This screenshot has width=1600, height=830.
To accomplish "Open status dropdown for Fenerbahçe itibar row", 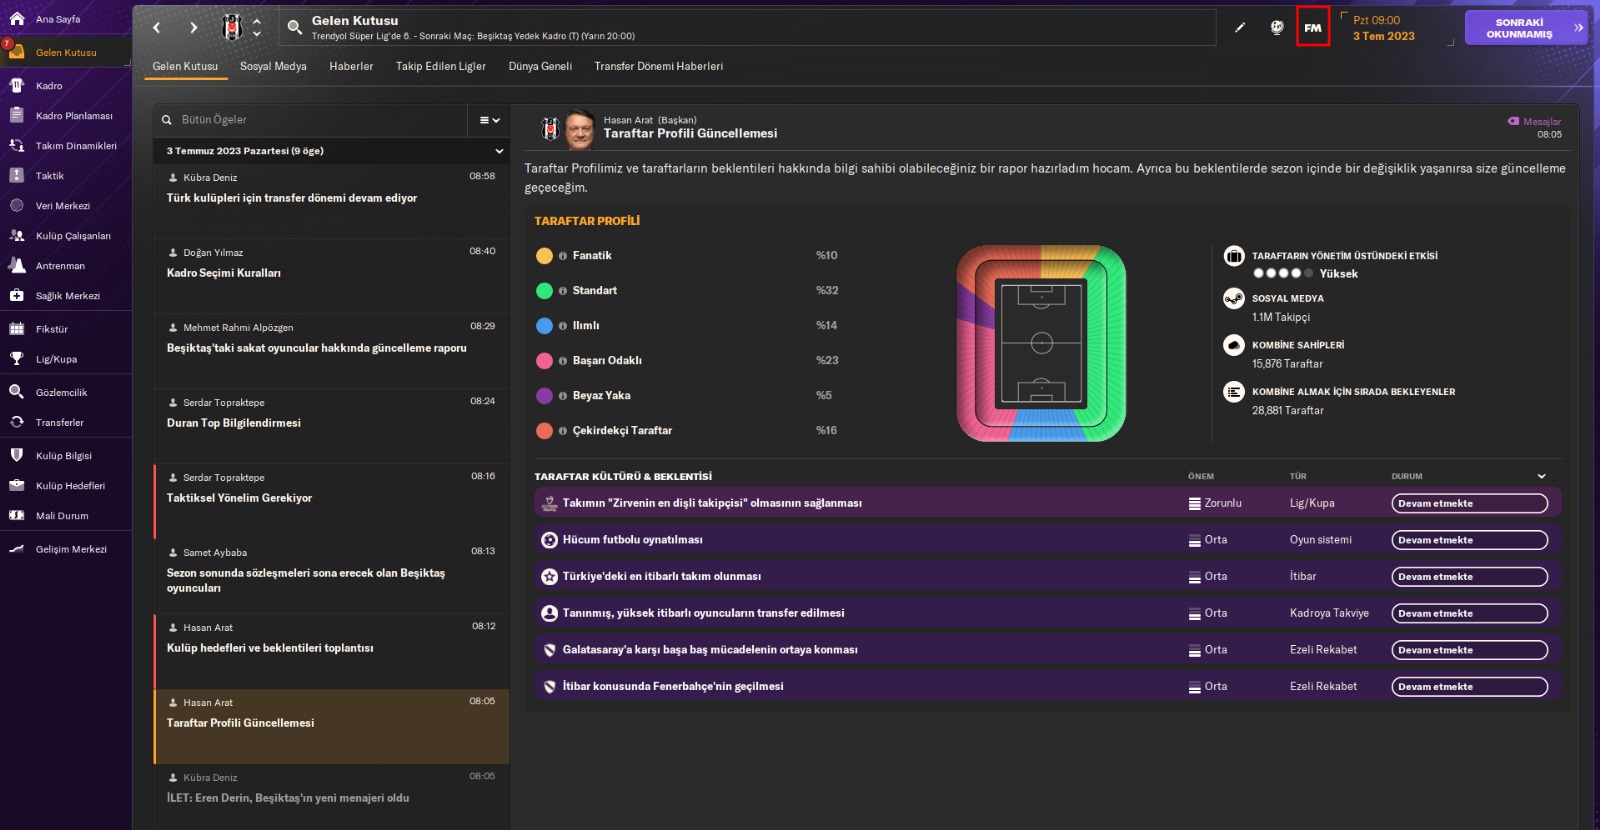I will click(x=1469, y=687).
